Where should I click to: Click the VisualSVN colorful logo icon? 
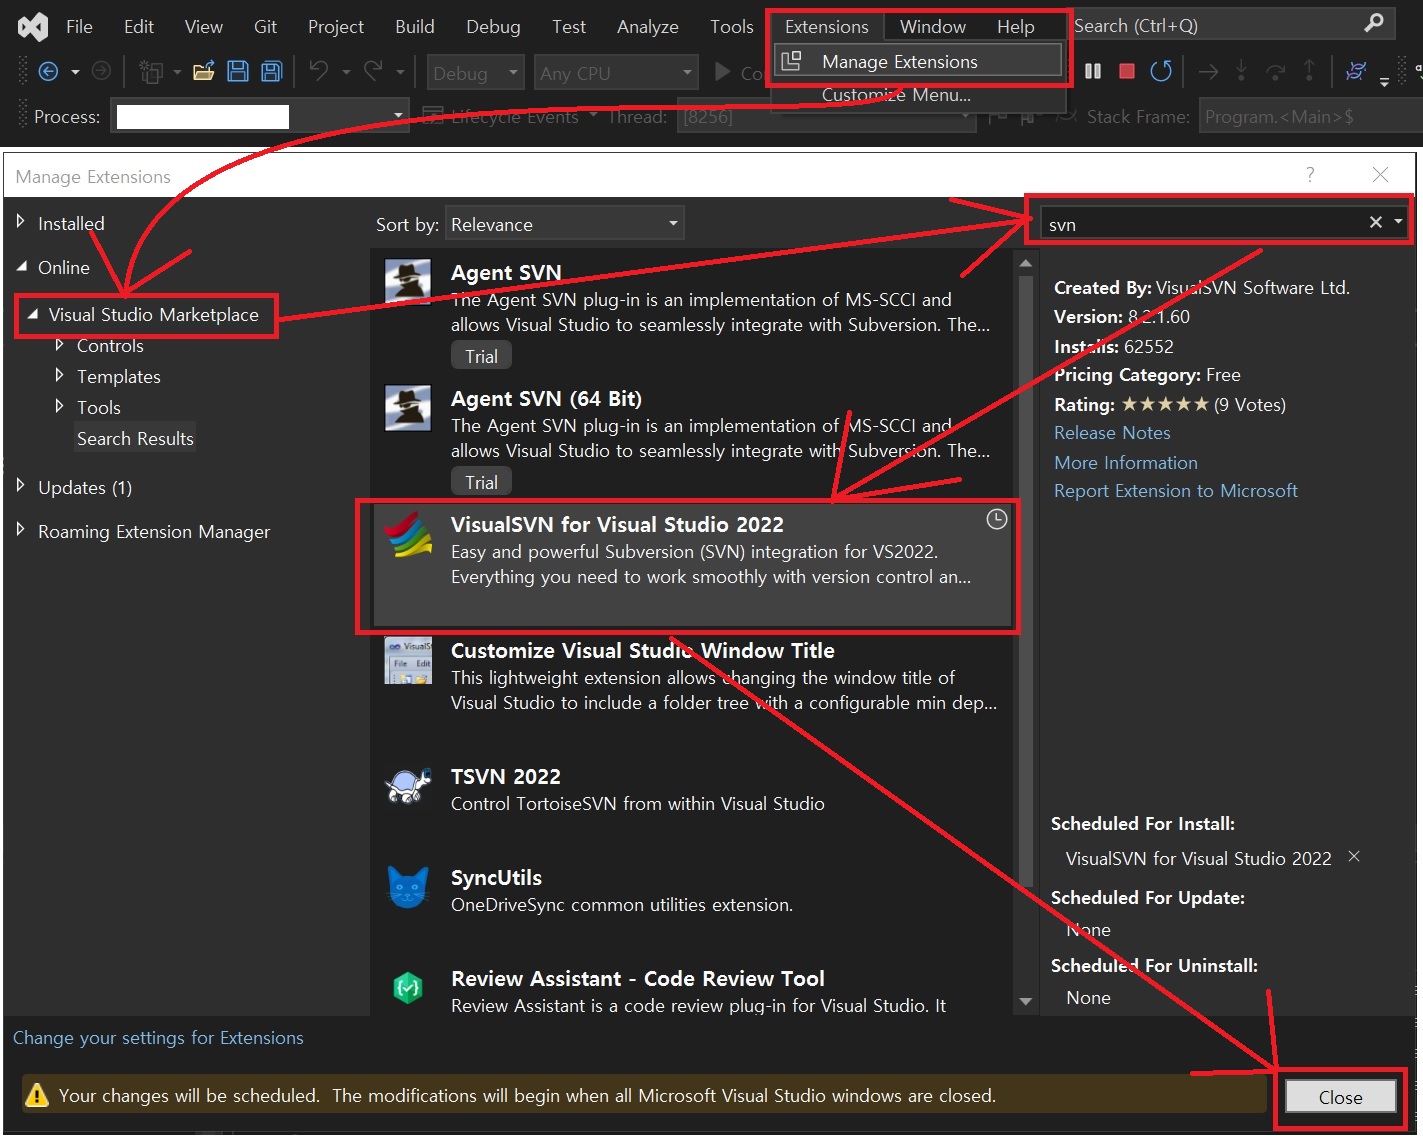point(408,534)
